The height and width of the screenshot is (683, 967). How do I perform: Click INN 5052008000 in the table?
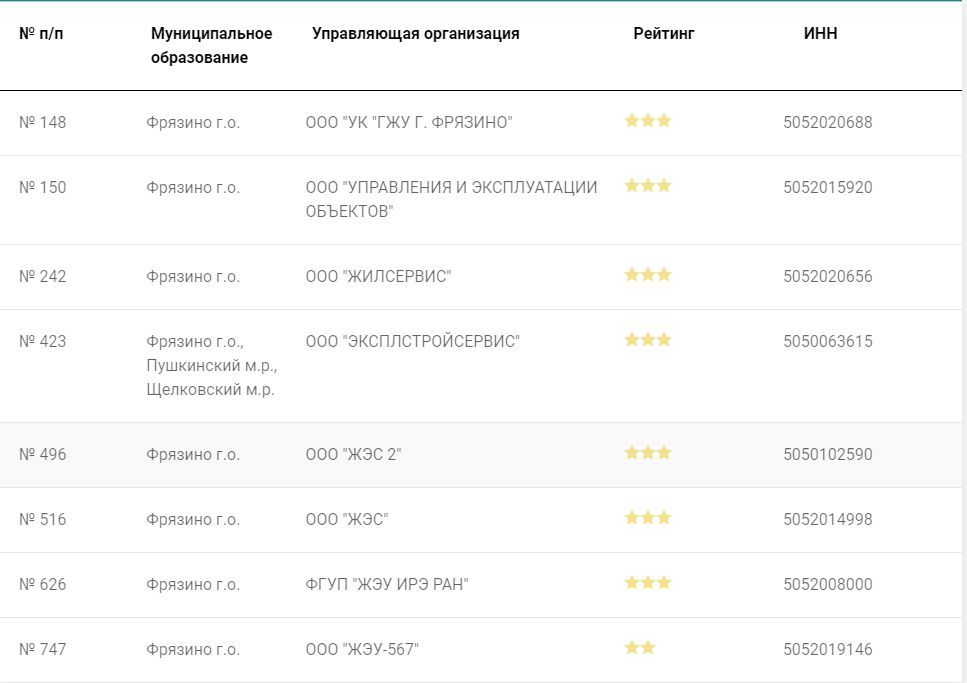point(827,584)
